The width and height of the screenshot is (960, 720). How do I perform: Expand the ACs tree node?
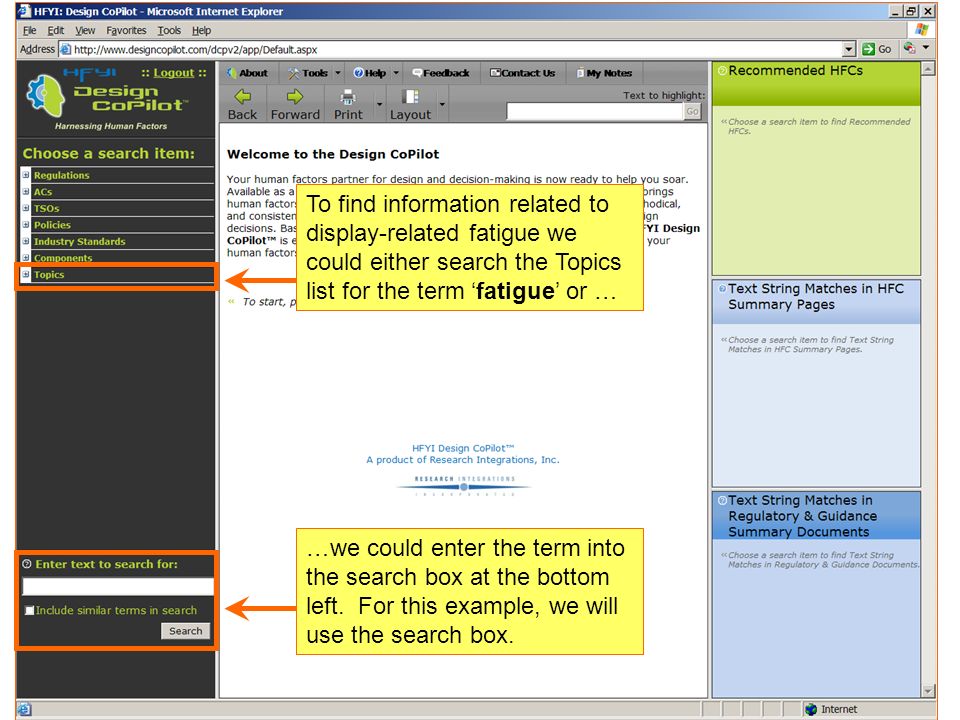[x=26, y=192]
